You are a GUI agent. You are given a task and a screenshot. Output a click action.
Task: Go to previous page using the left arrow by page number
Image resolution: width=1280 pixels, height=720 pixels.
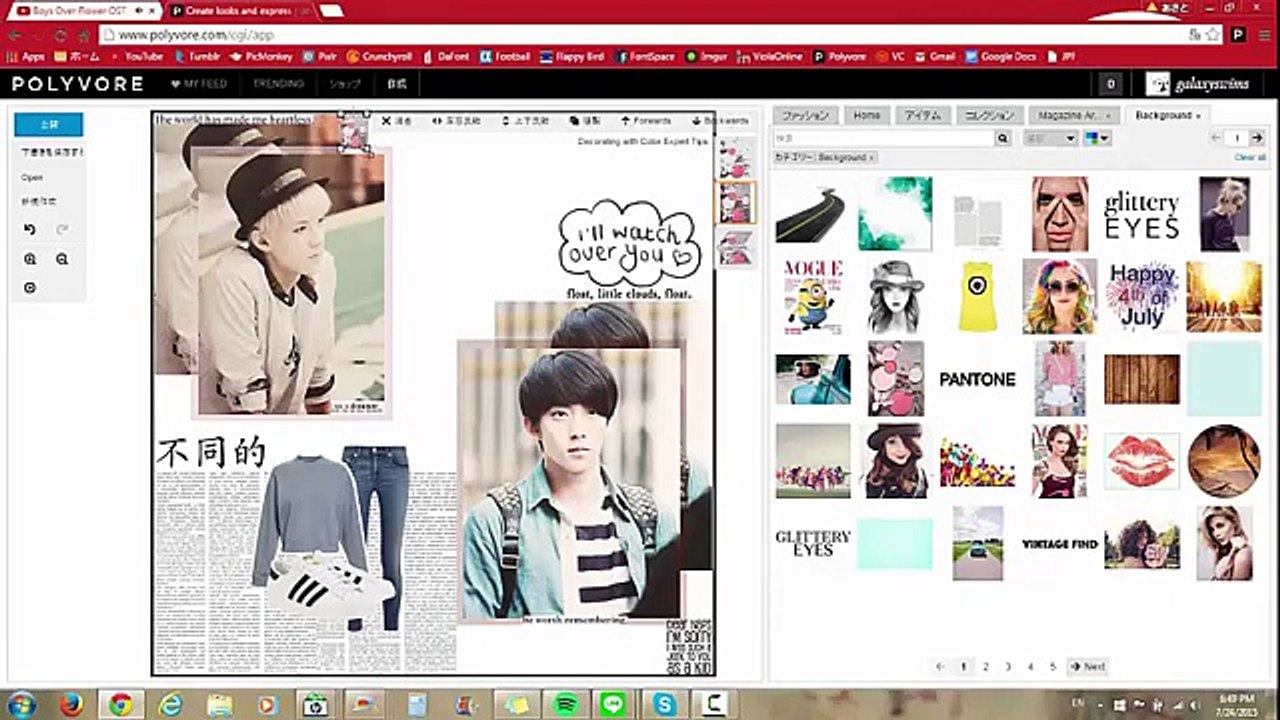pyautogui.click(x=1216, y=138)
